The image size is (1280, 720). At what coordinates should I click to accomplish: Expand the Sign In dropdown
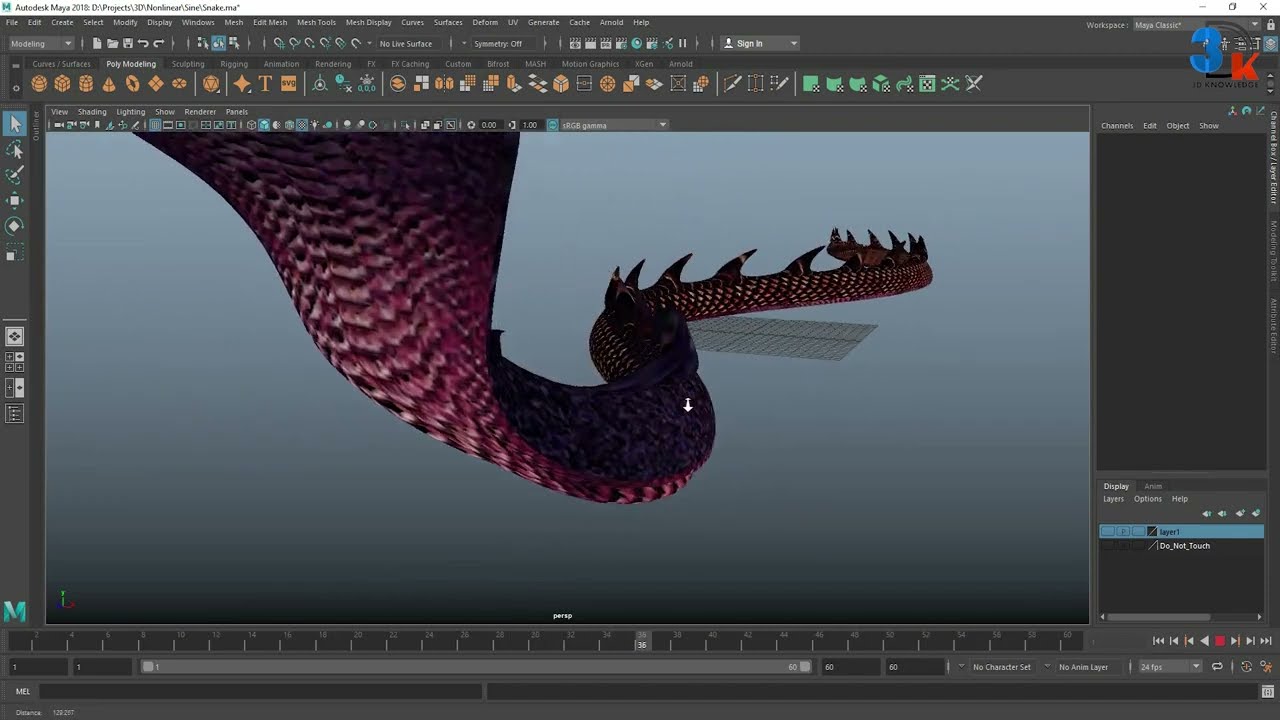pos(794,43)
